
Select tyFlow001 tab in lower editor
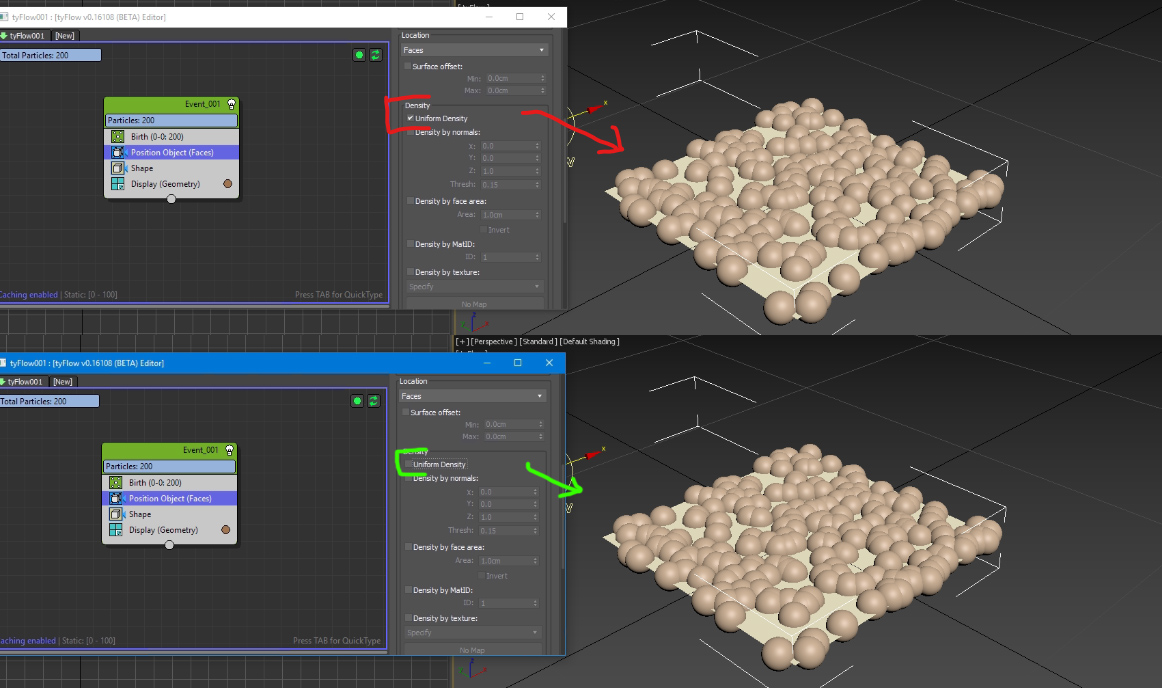tap(26, 381)
